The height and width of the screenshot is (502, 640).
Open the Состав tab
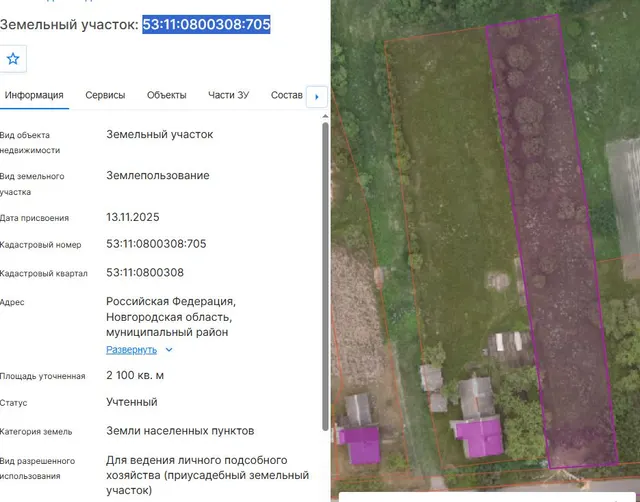point(287,95)
